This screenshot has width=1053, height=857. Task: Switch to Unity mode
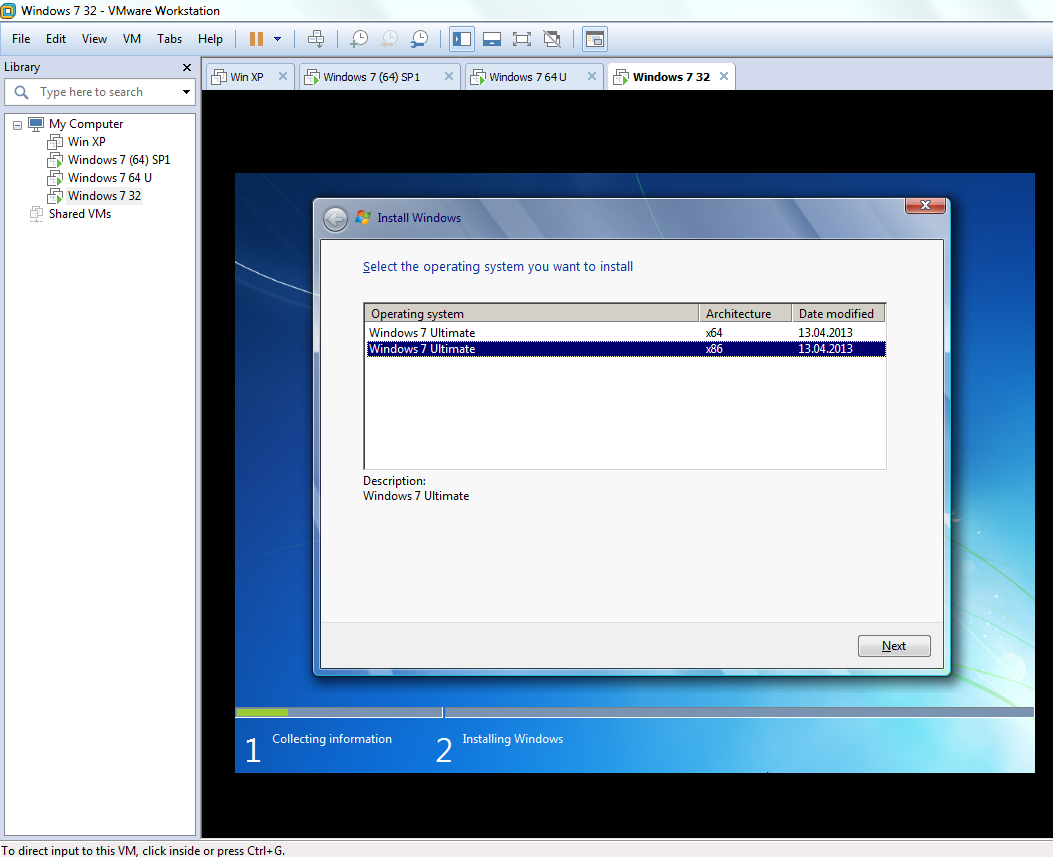coord(552,39)
